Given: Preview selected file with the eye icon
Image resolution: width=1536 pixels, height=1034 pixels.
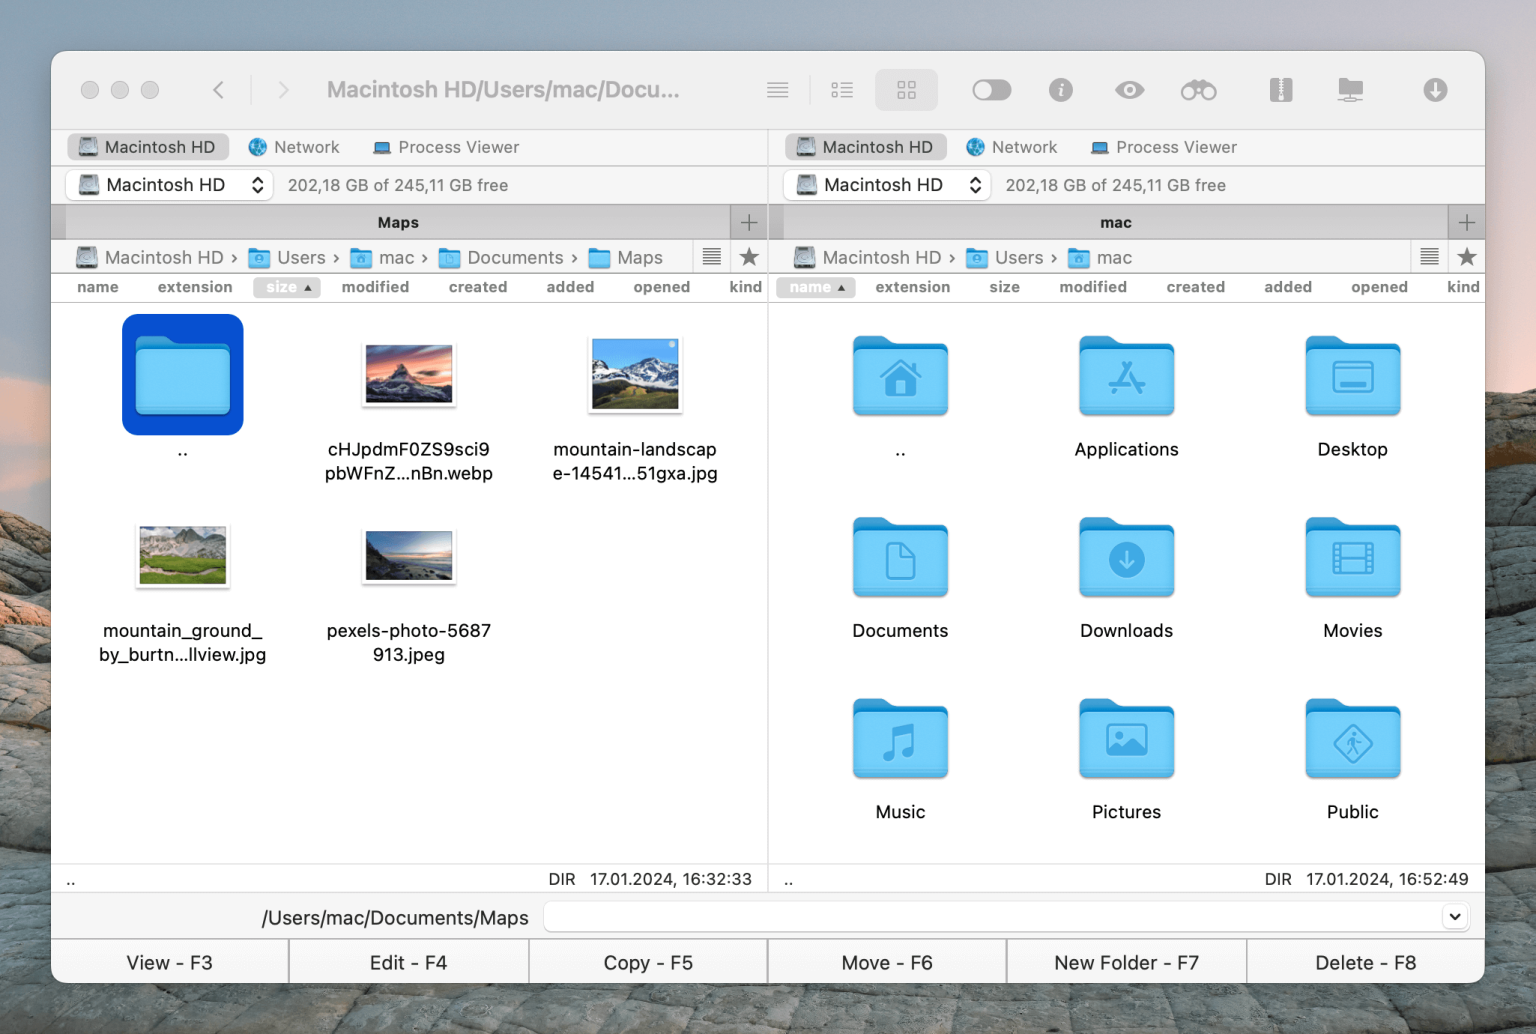Looking at the screenshot, I should (1129, 90).
